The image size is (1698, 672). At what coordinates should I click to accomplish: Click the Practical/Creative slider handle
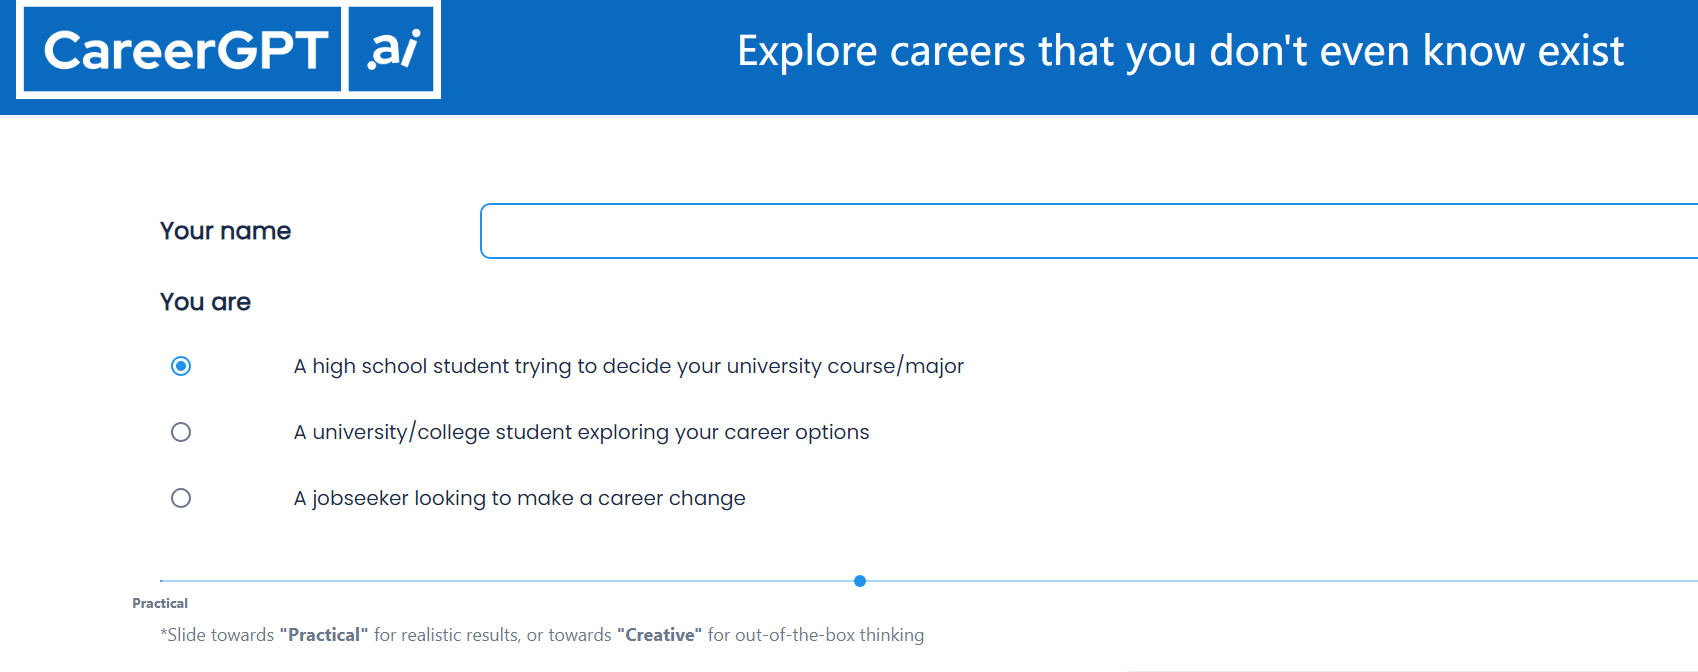860,581
